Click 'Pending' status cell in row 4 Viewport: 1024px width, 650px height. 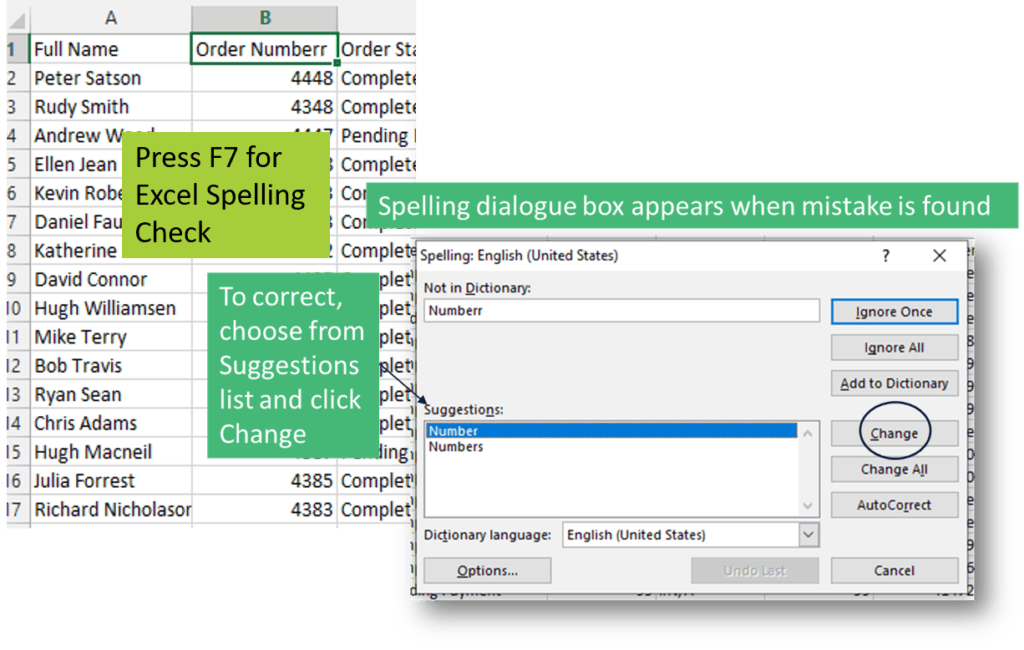point(377,135)
